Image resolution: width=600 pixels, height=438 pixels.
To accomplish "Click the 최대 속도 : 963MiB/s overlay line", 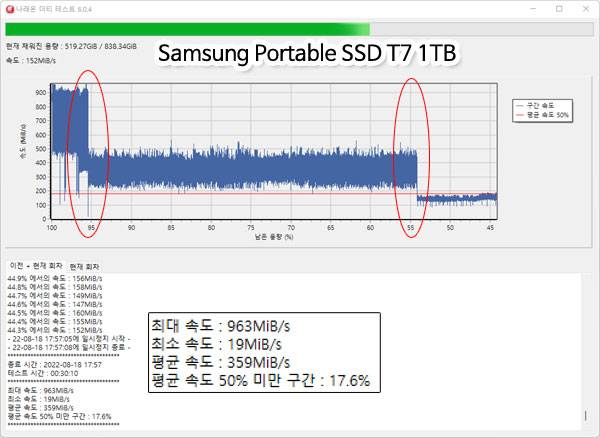I will click(219, 326).
